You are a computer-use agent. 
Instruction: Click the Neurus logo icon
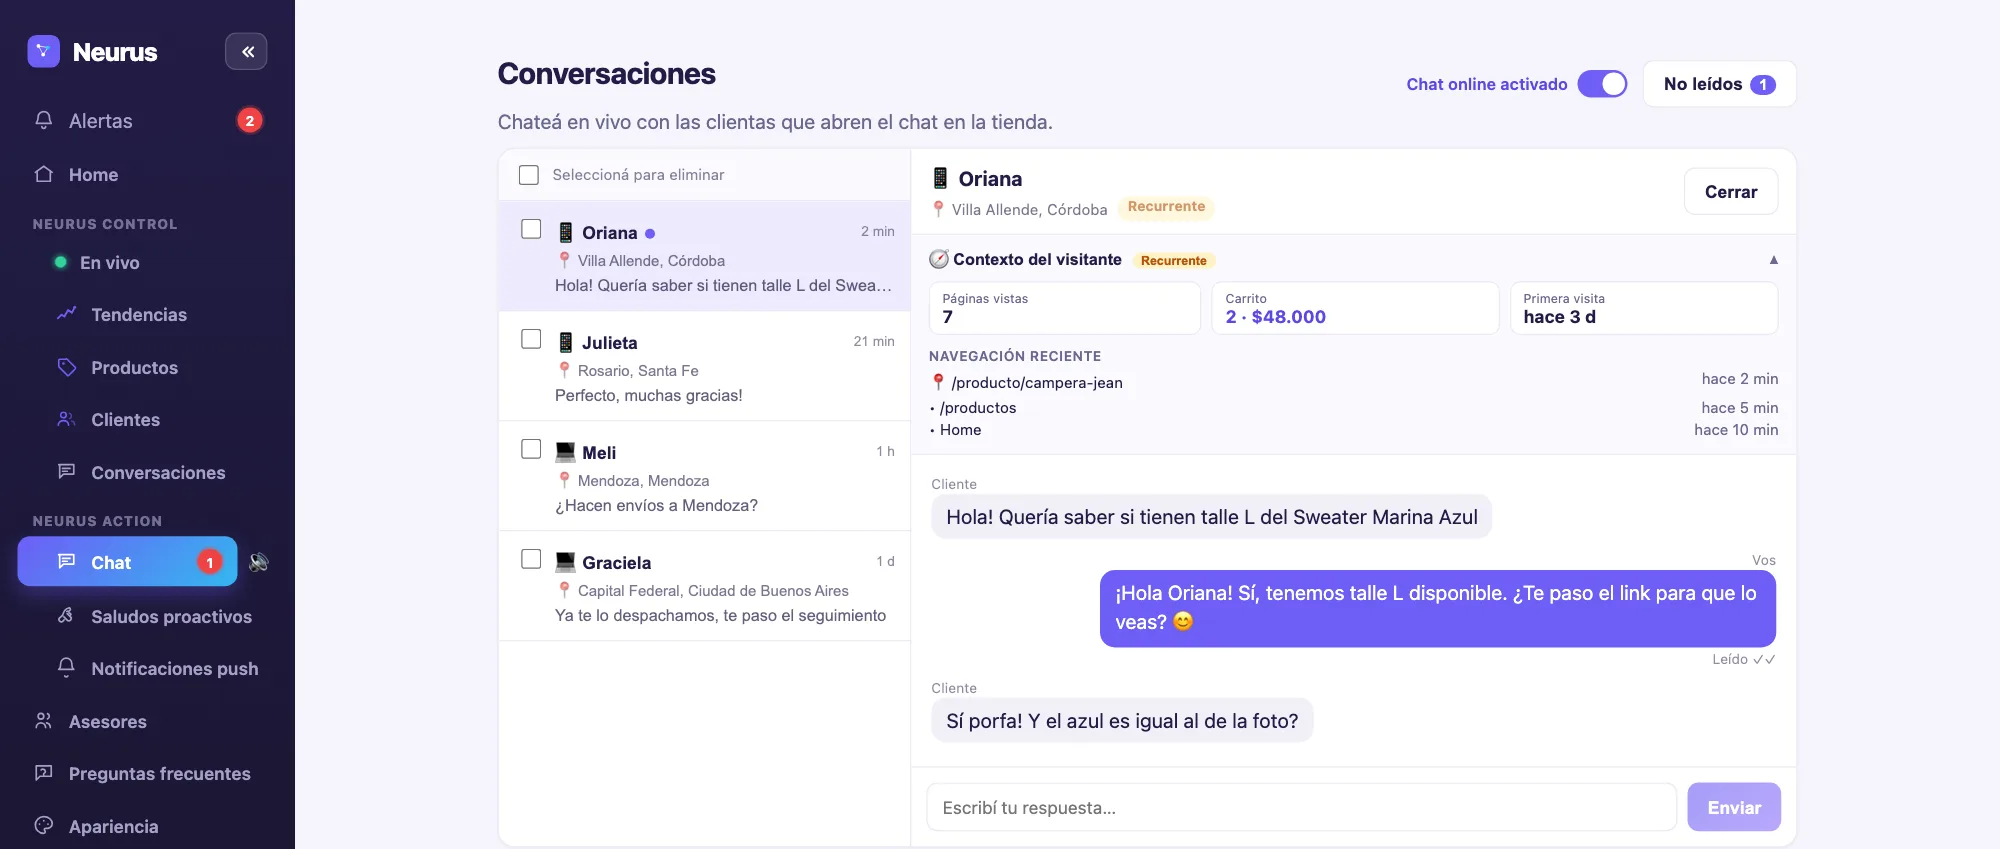43,51
